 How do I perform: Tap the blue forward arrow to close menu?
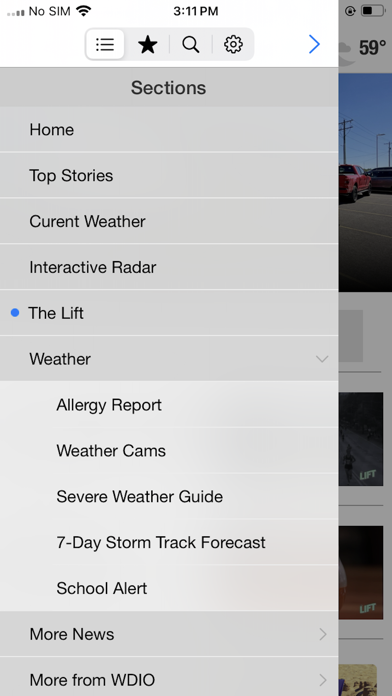314,44
